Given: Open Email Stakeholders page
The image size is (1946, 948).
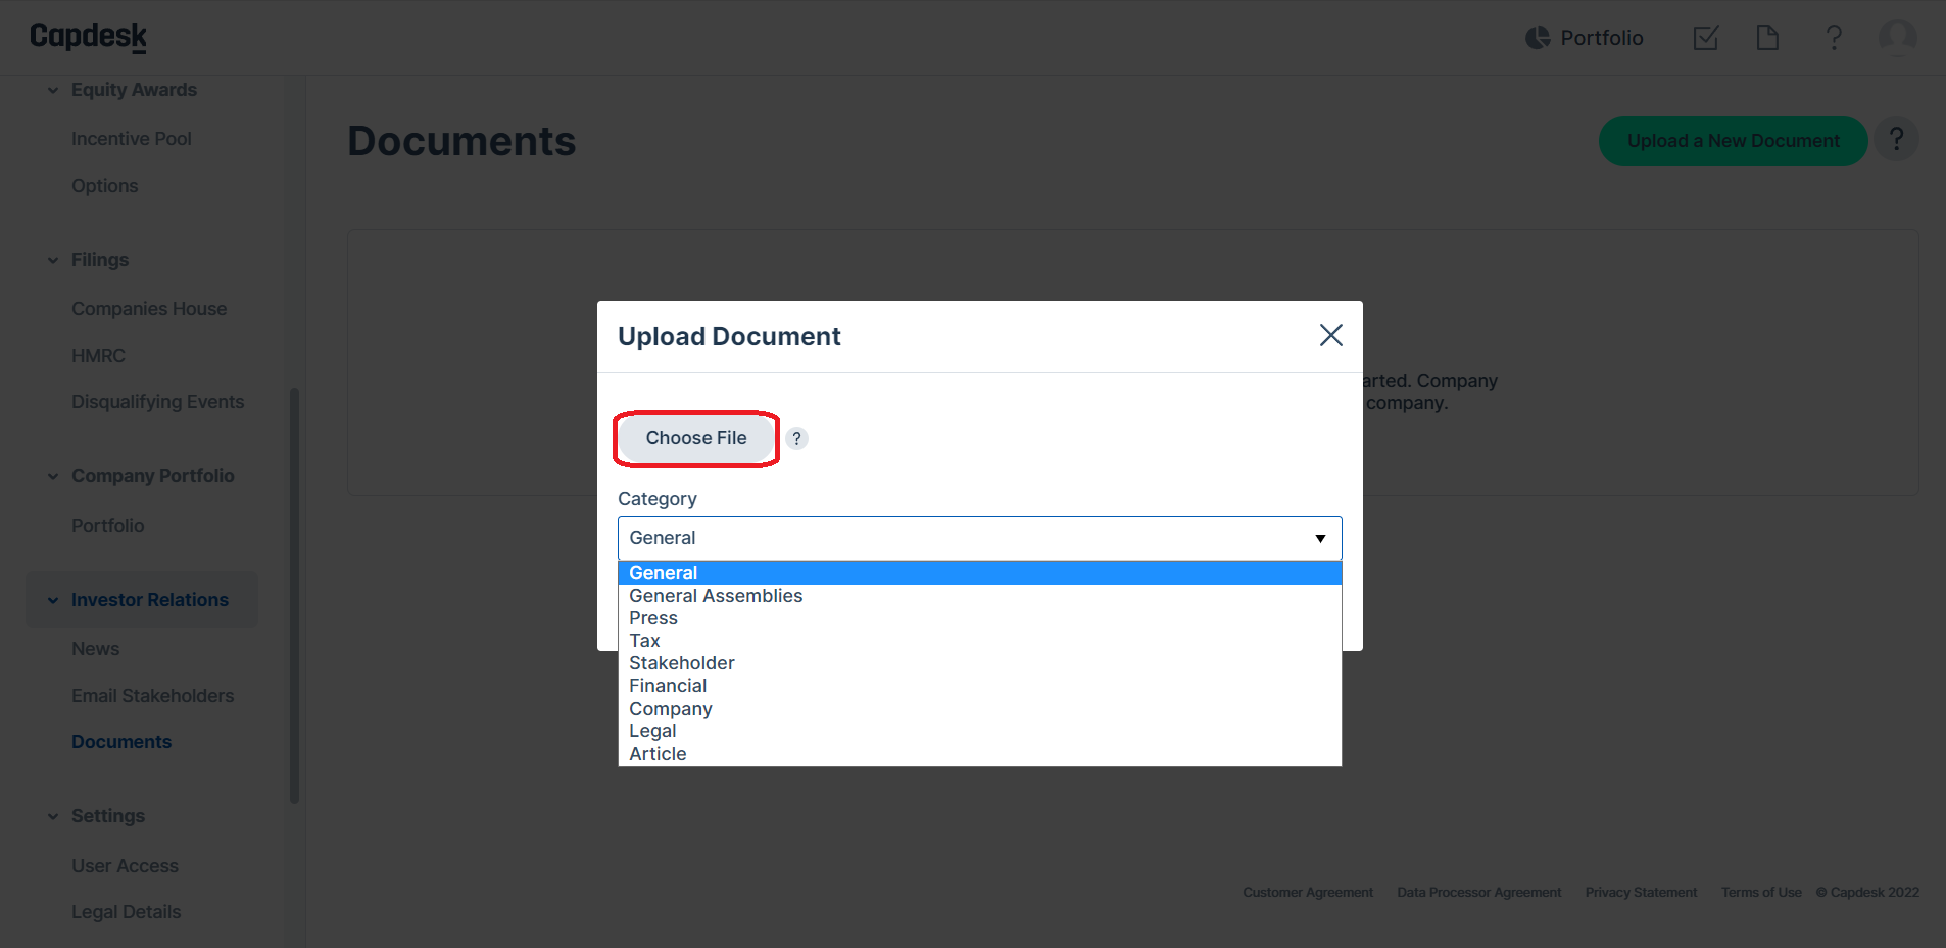Looking at the screenshot, I should [152, 696].
